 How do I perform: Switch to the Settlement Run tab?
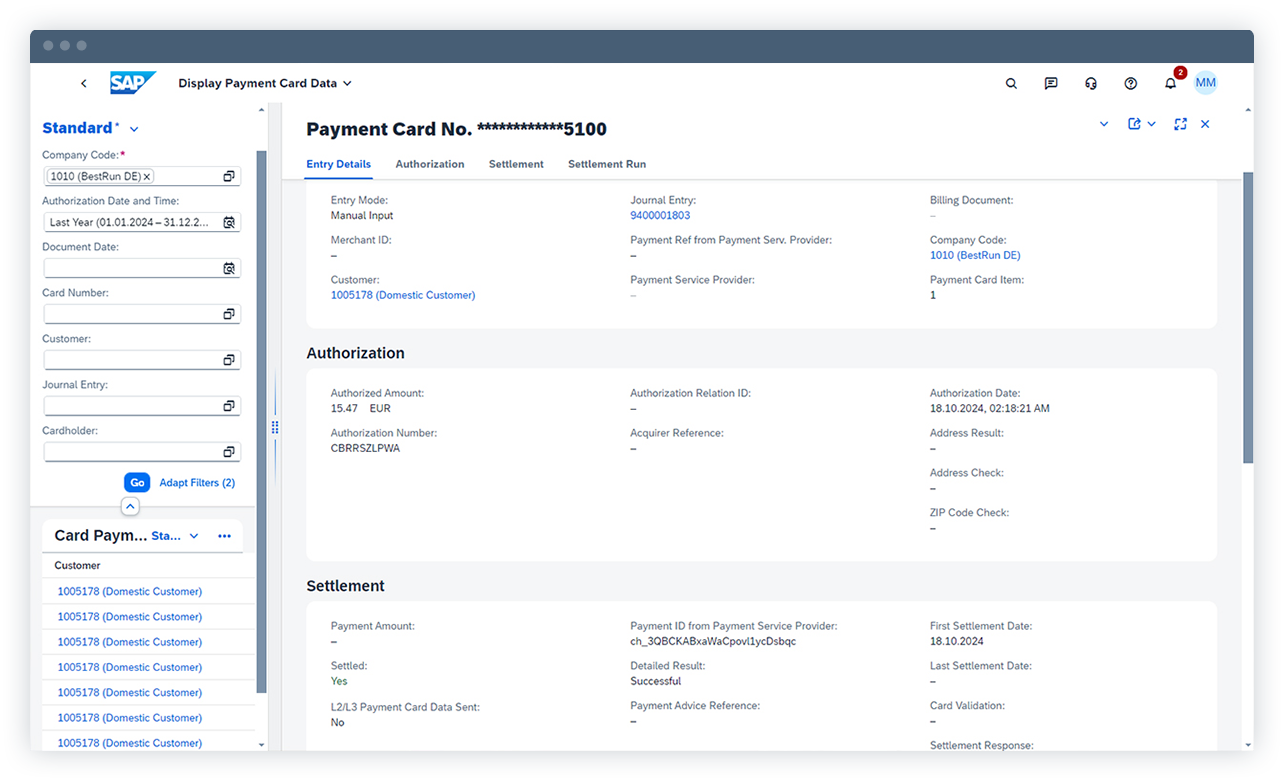(x=607, y=164)
